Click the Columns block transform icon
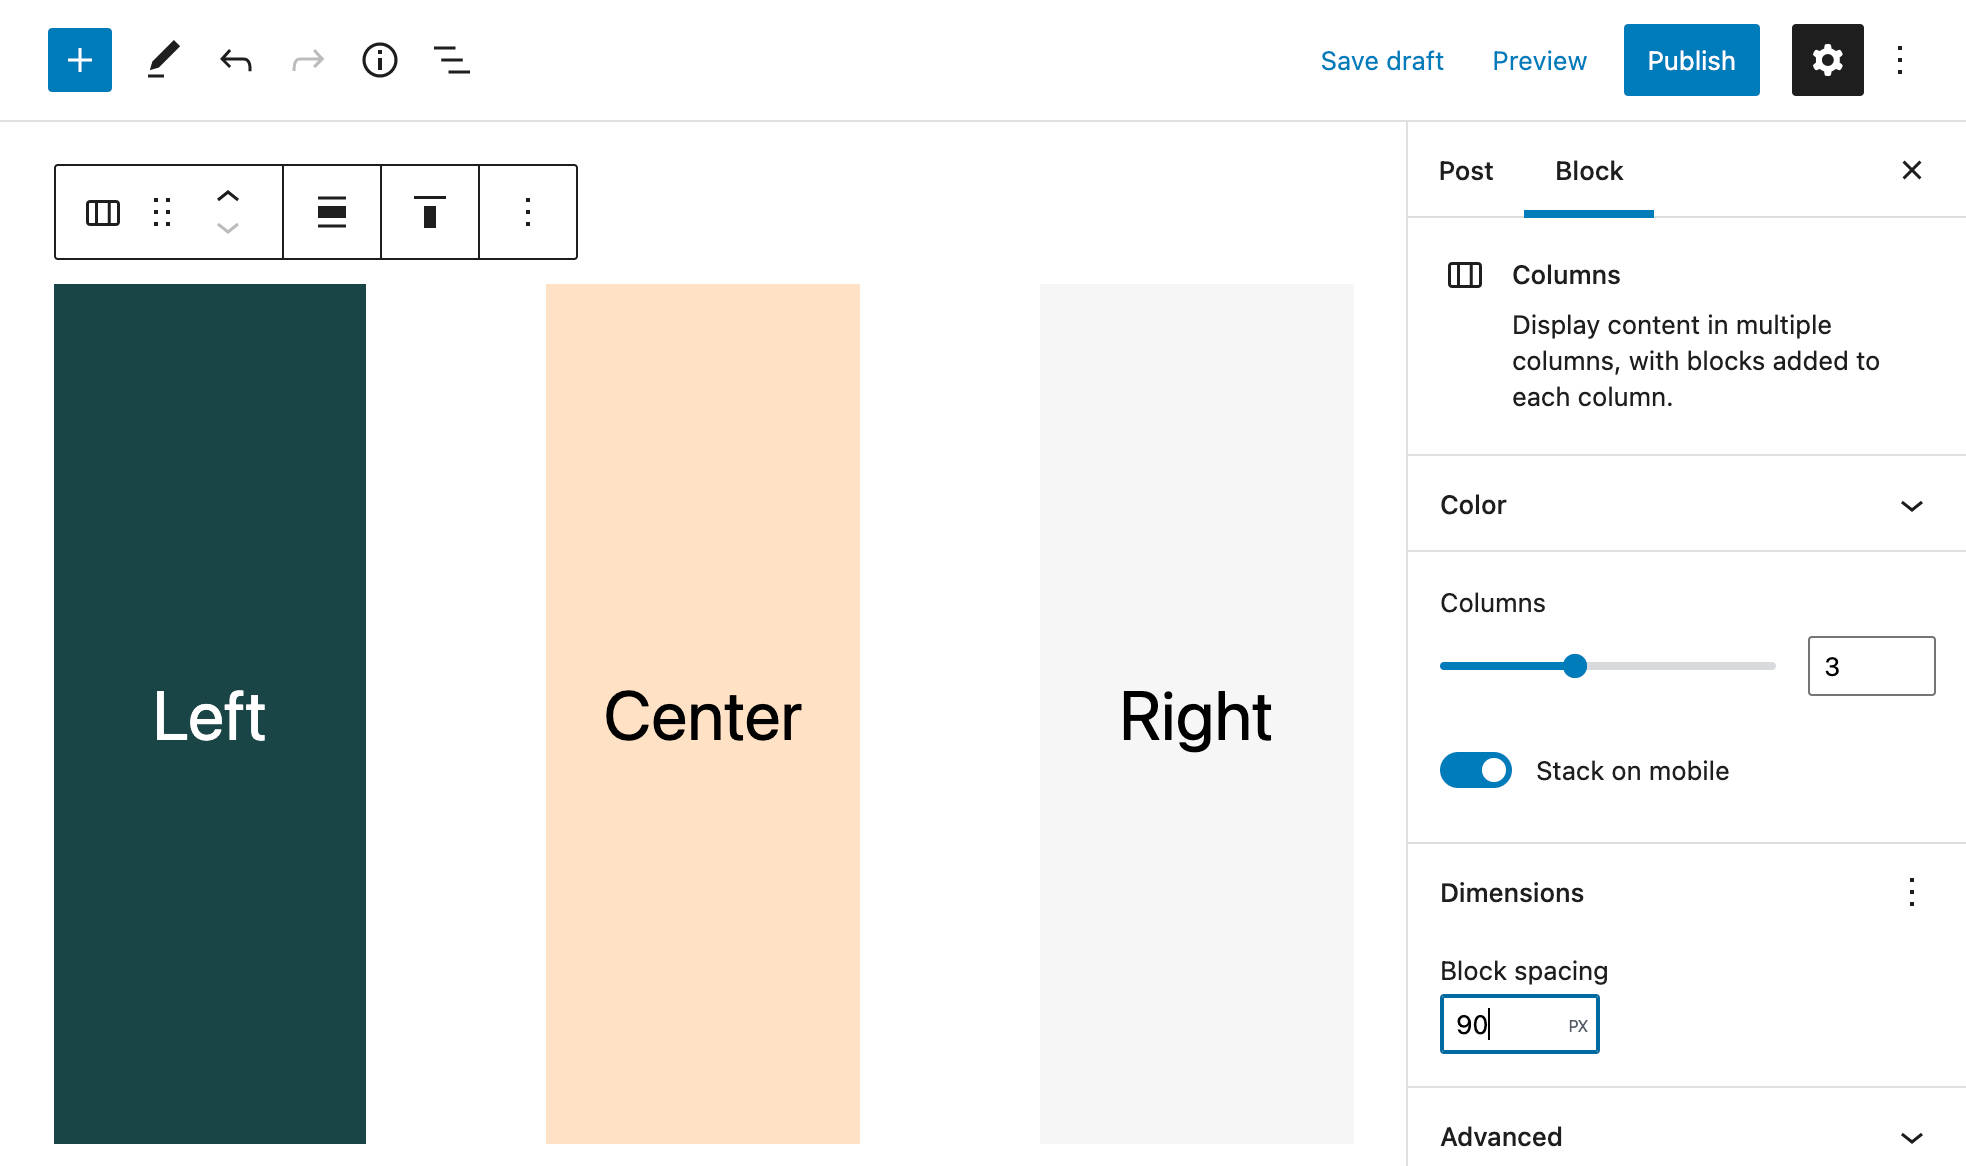1966x1166 pixels. click(101, 212)
